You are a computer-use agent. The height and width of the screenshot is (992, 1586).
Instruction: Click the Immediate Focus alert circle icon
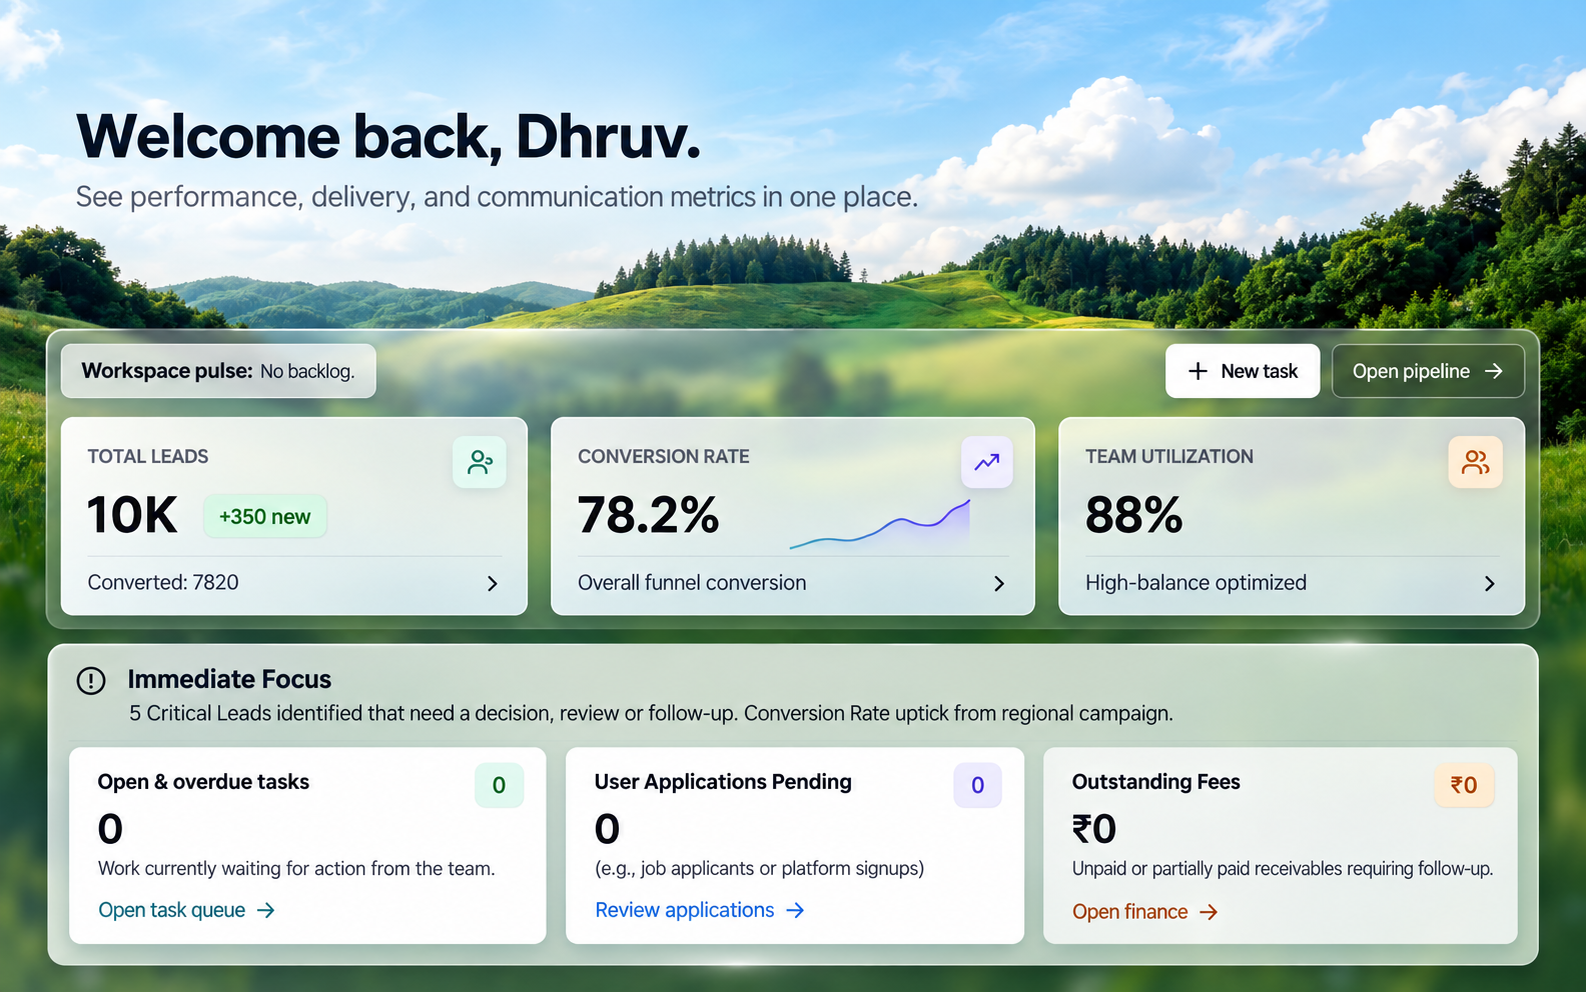(91, 681)
